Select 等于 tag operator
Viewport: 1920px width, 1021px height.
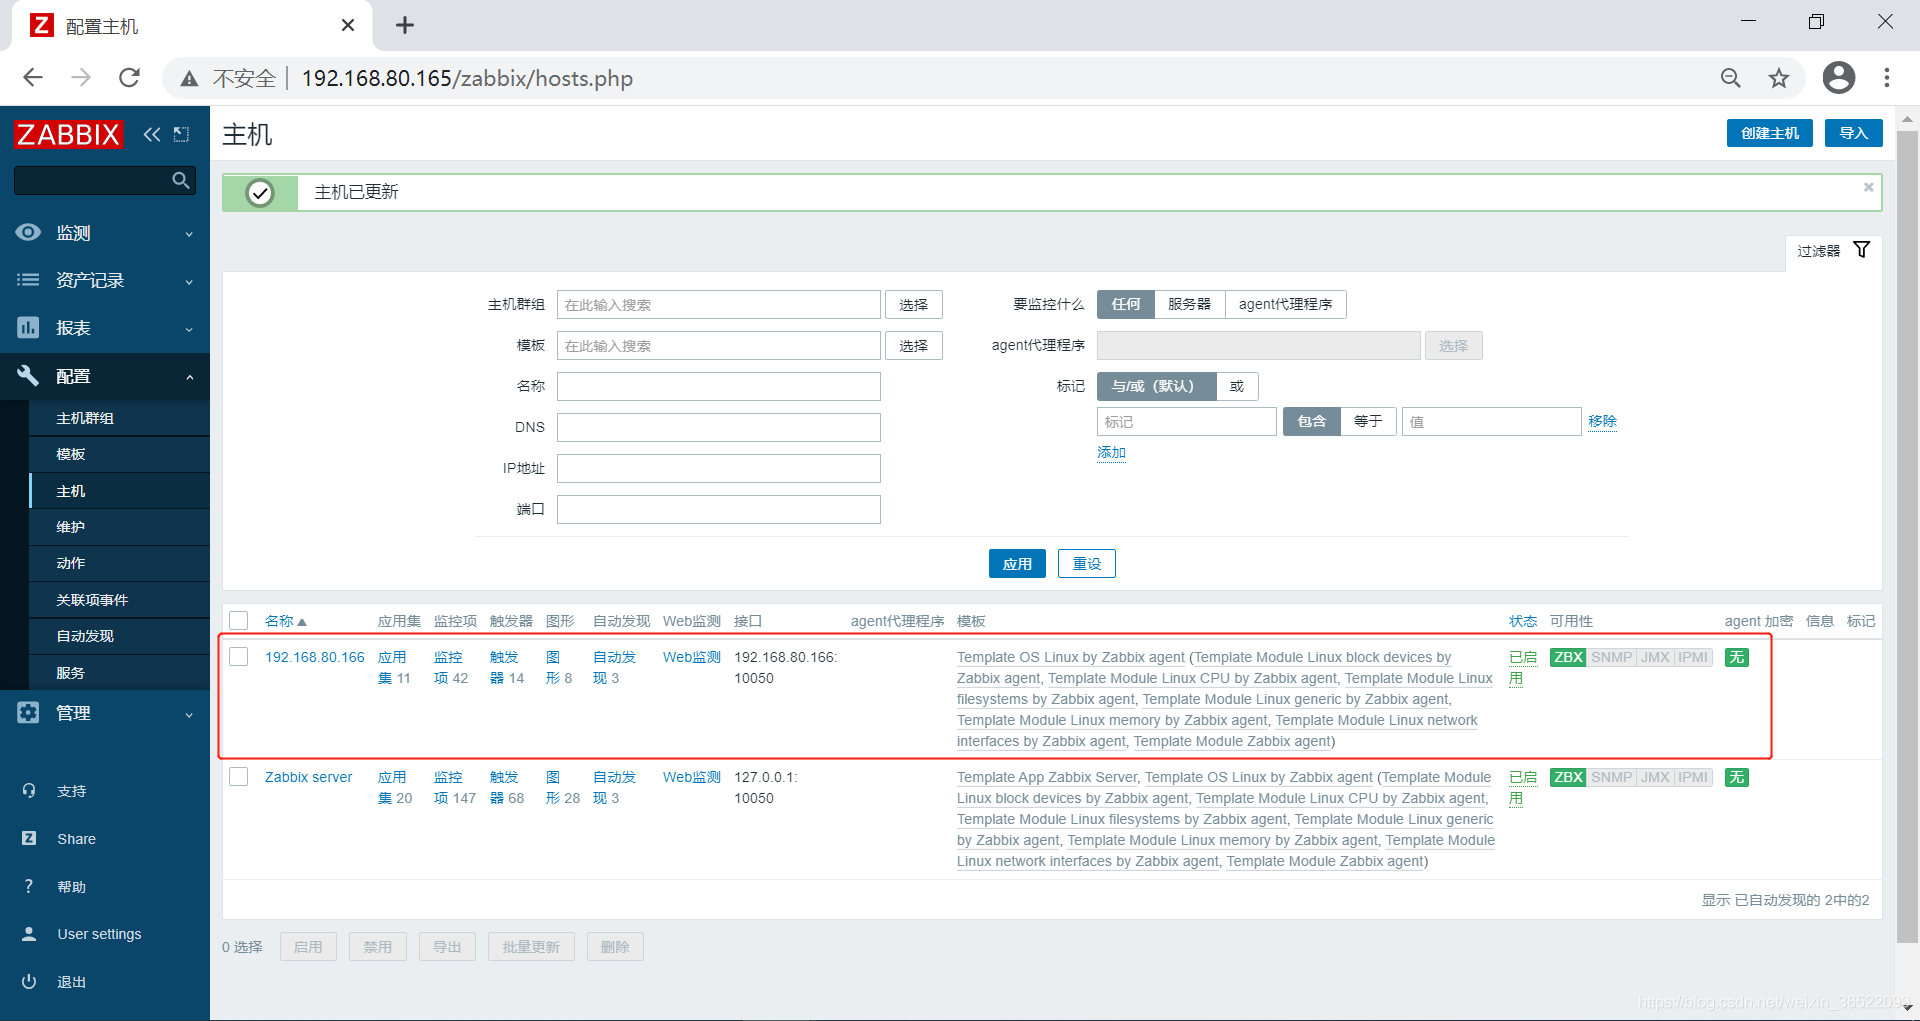(x=1368, y=421)
